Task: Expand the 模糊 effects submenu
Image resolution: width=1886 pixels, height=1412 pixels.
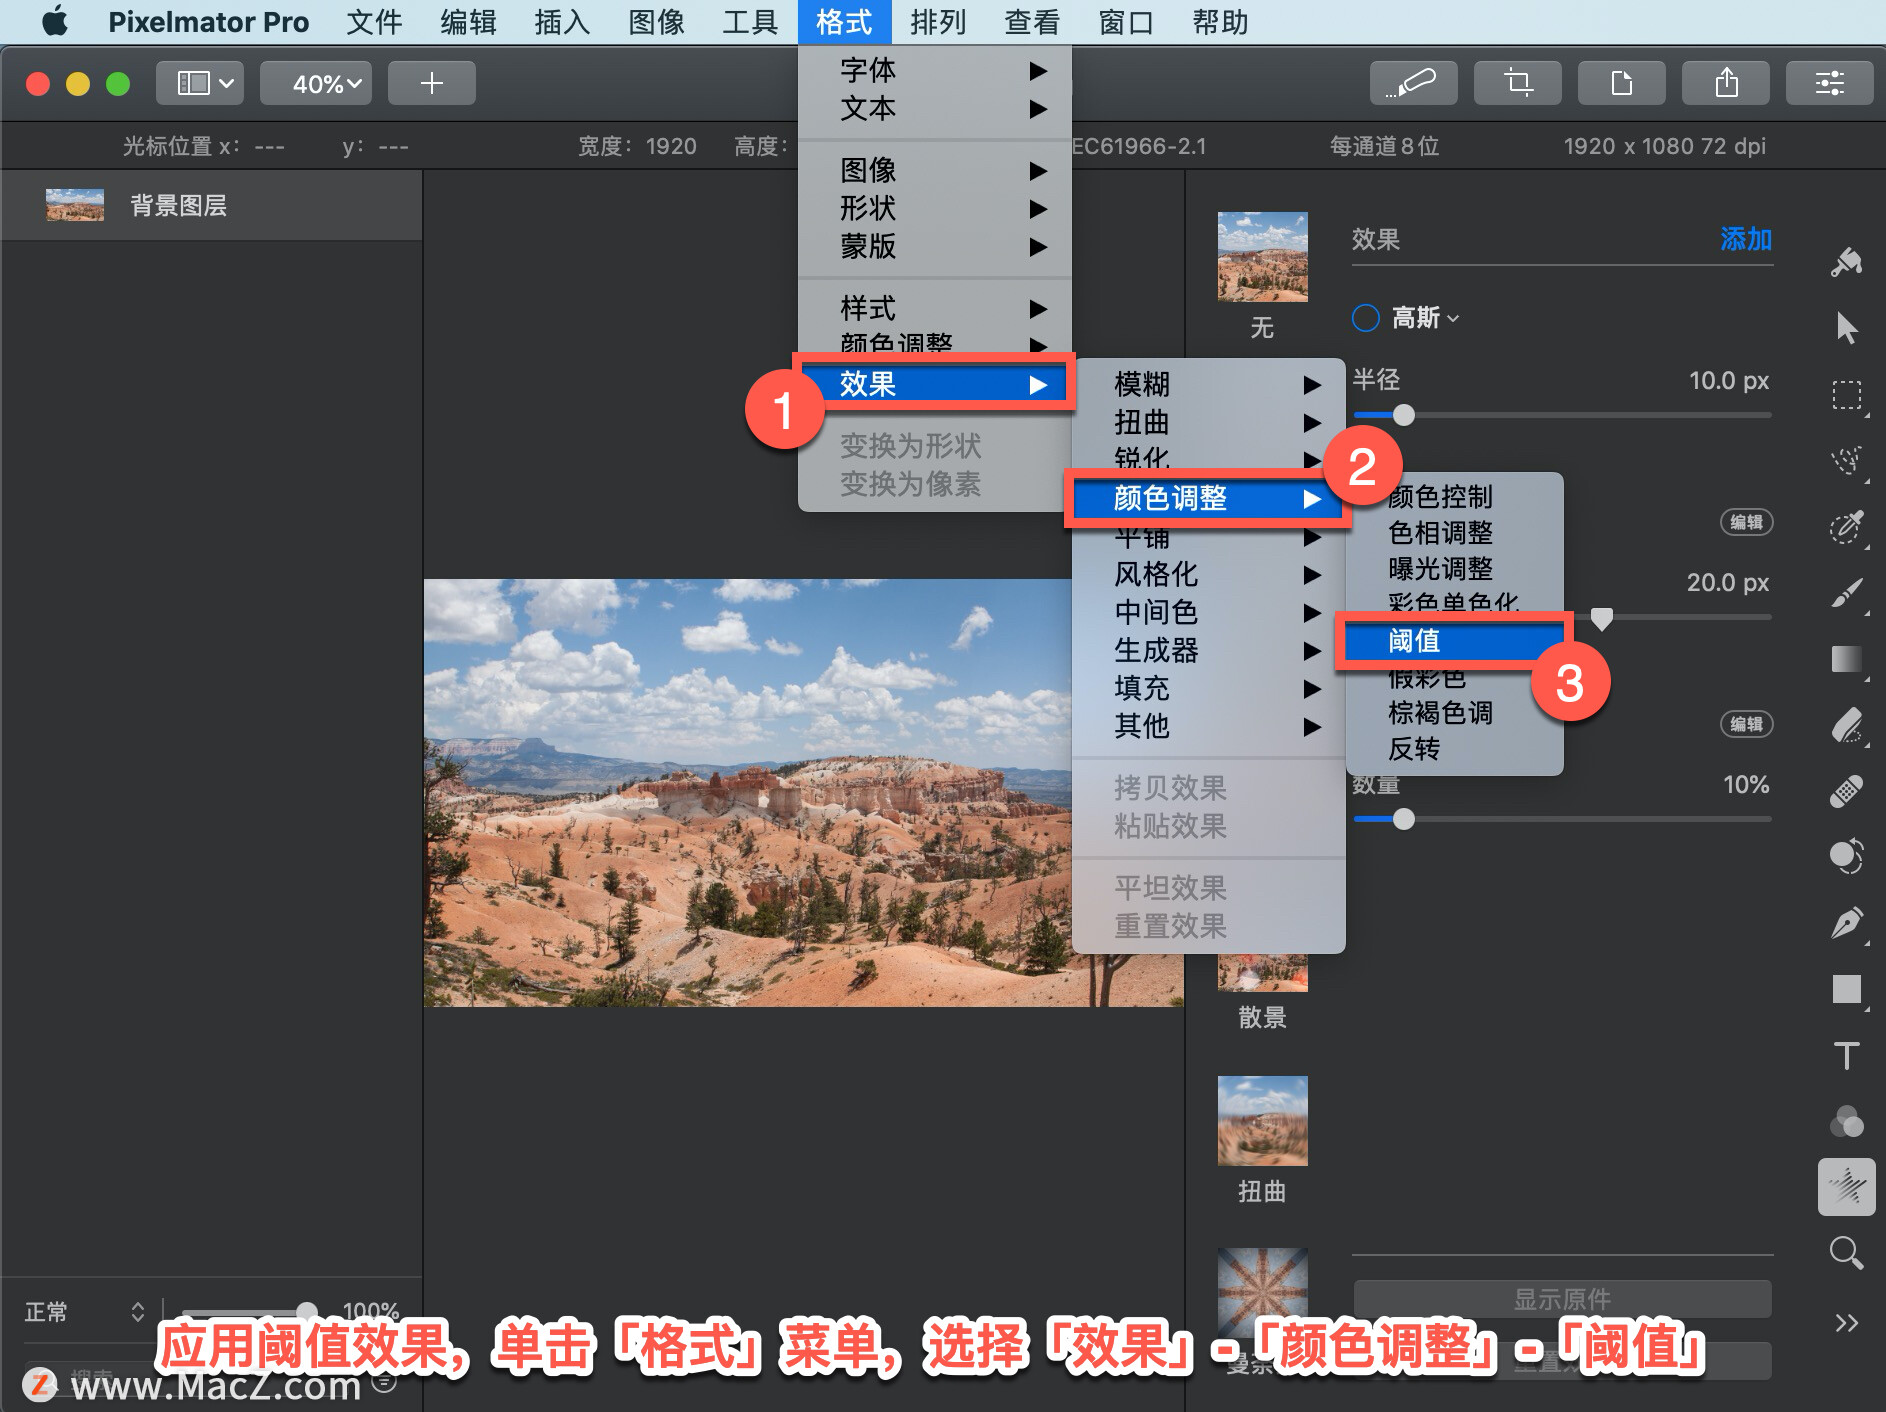Action: [1209, 384]
